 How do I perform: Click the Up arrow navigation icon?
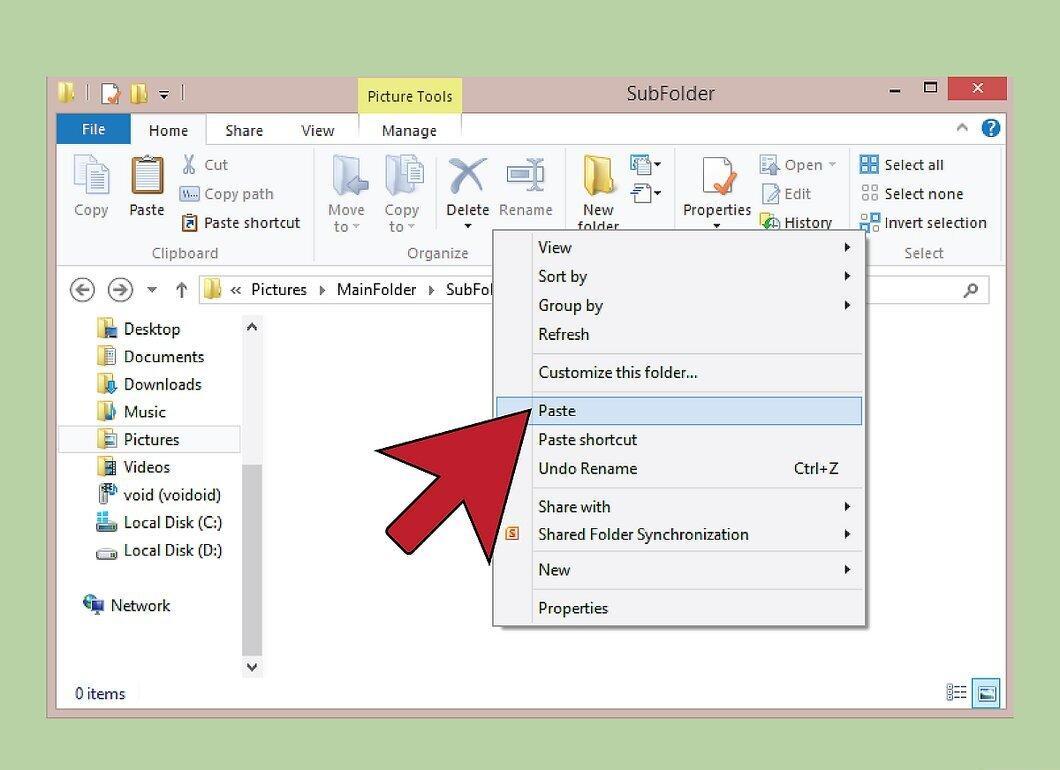point(181,290)
